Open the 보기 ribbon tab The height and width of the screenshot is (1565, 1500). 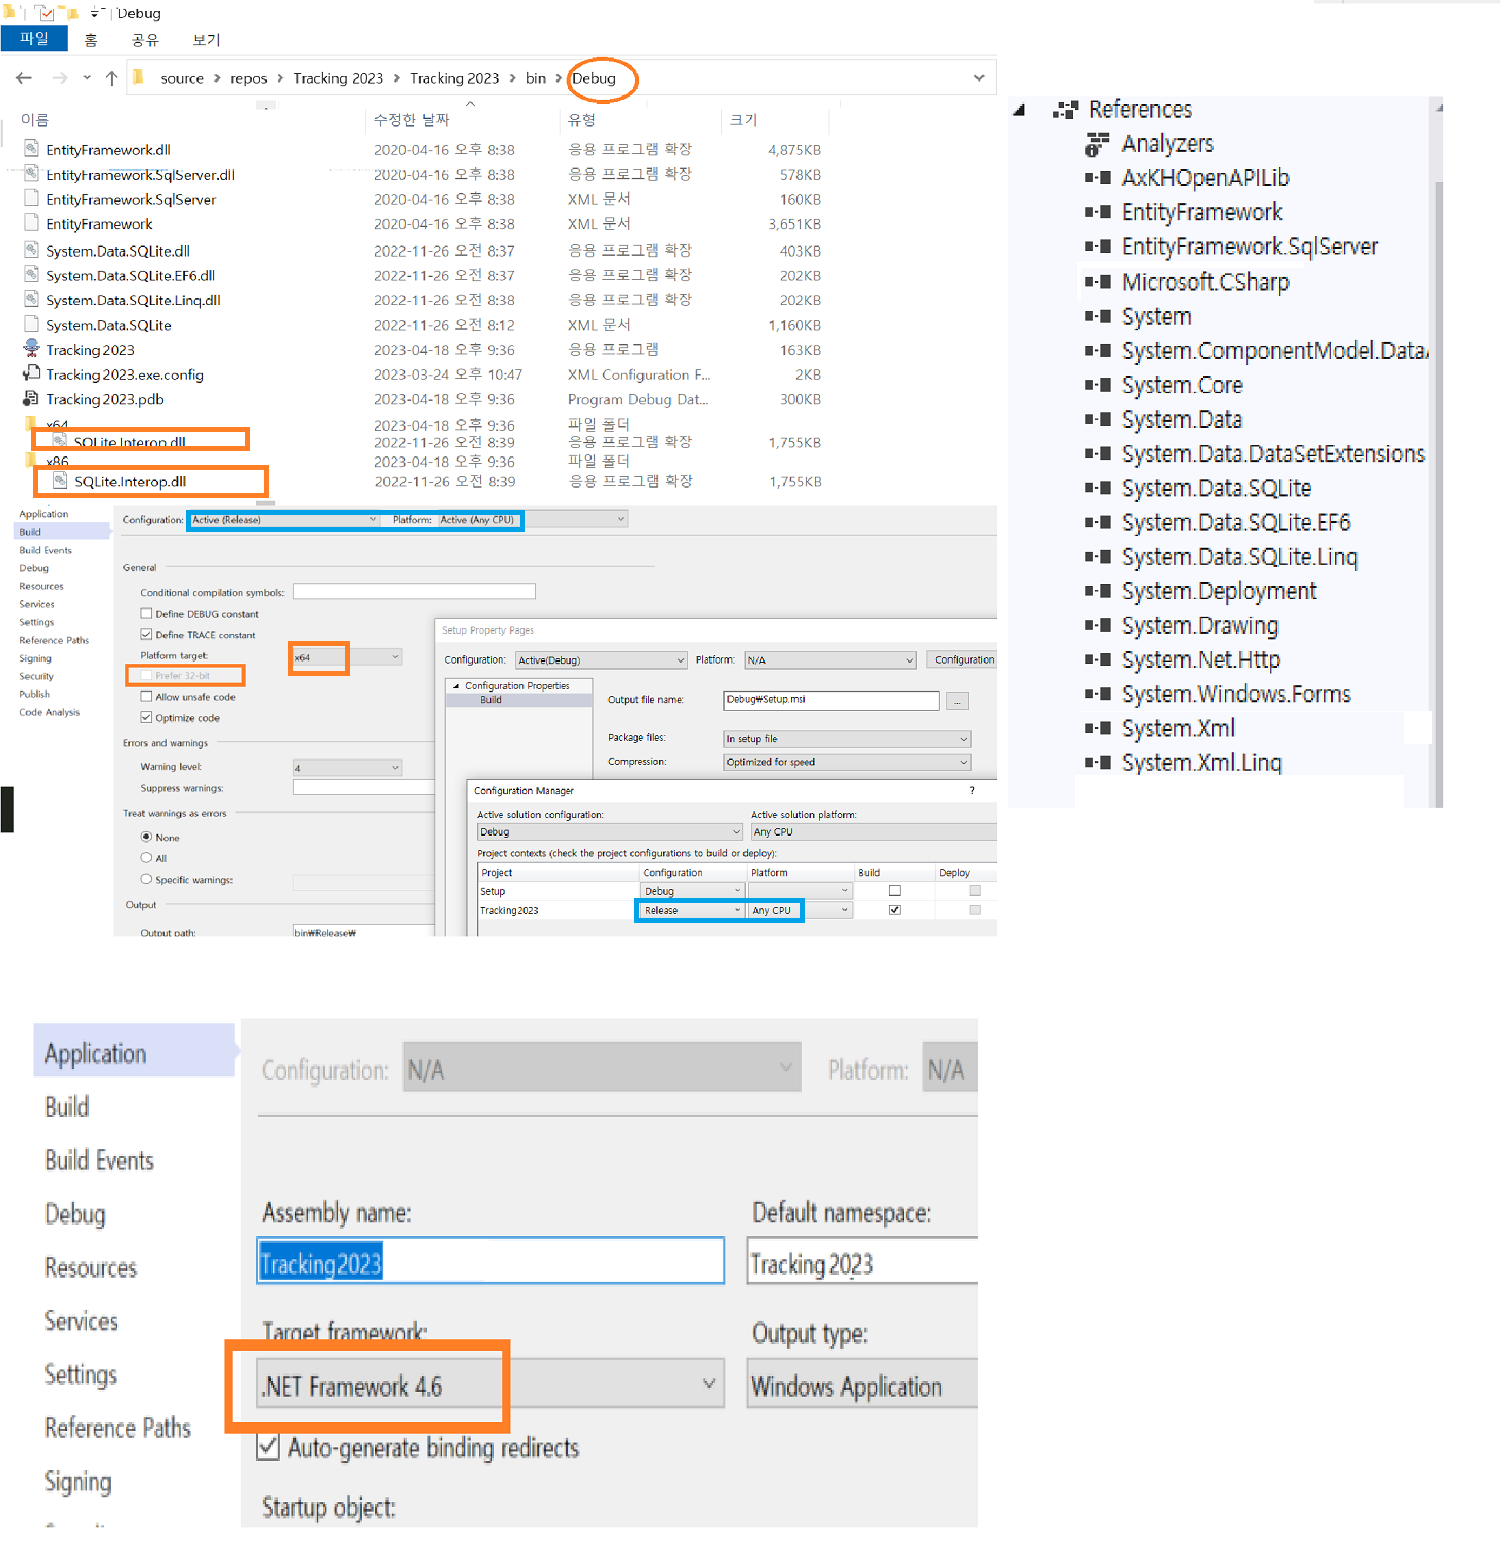(x=206, y=40)
